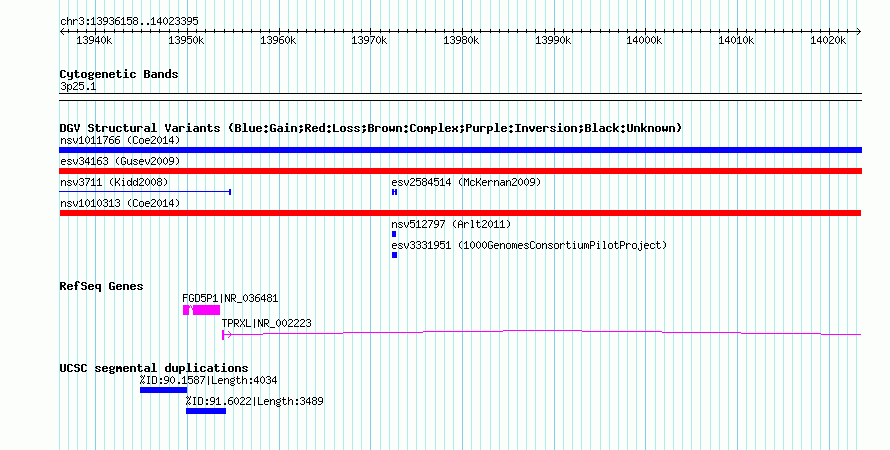Click the right arrowhead of the ruler
Viewport: 890px width, 450px height.
tap(859, 32)
